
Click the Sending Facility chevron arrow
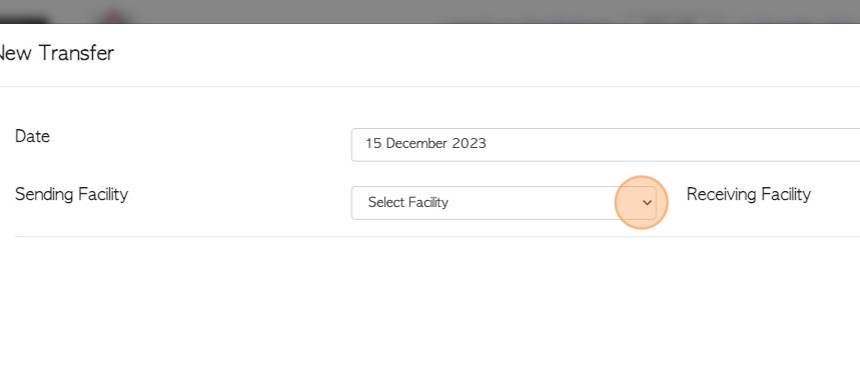(x=647, y=203)
